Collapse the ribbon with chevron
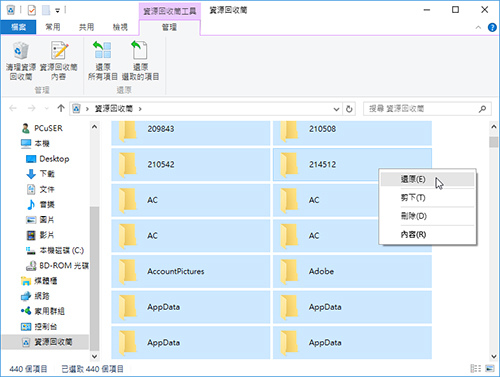Screen dimensions: 500x377 [x=478, y=27]
